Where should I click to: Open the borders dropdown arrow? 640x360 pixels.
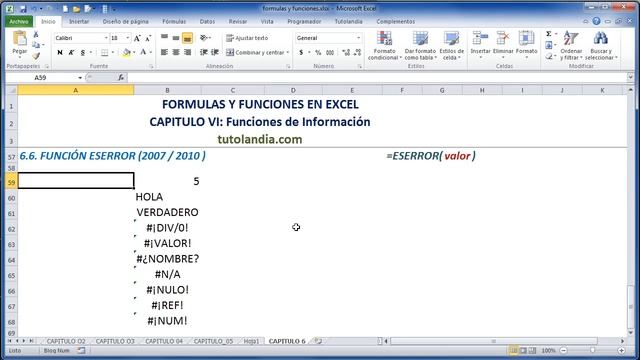[113, 52]
